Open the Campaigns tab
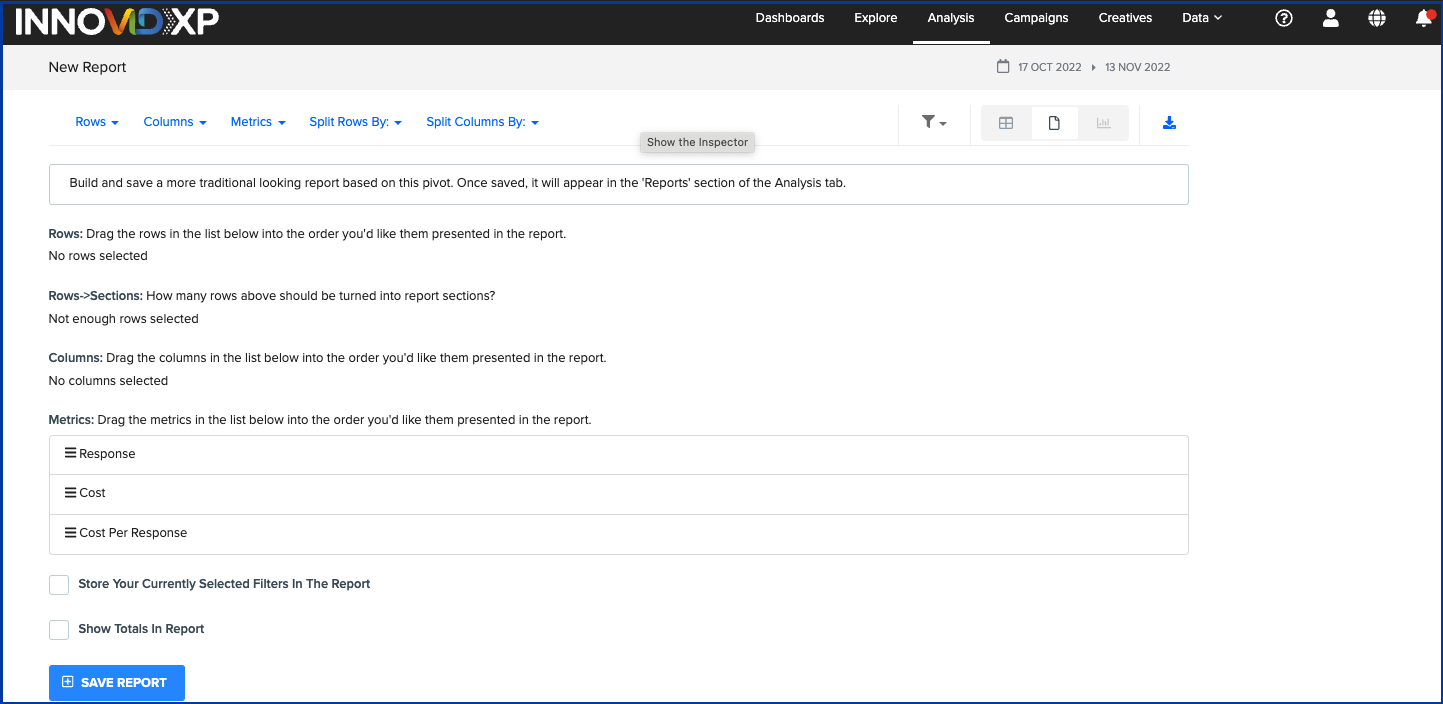 point(1036,18)
